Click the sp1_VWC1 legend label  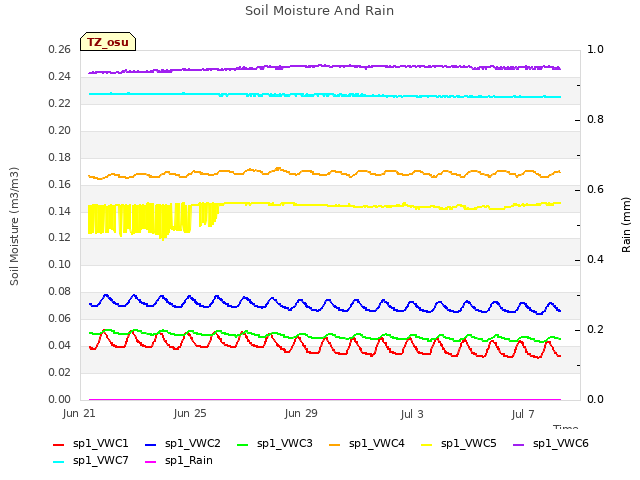[100, 444]
